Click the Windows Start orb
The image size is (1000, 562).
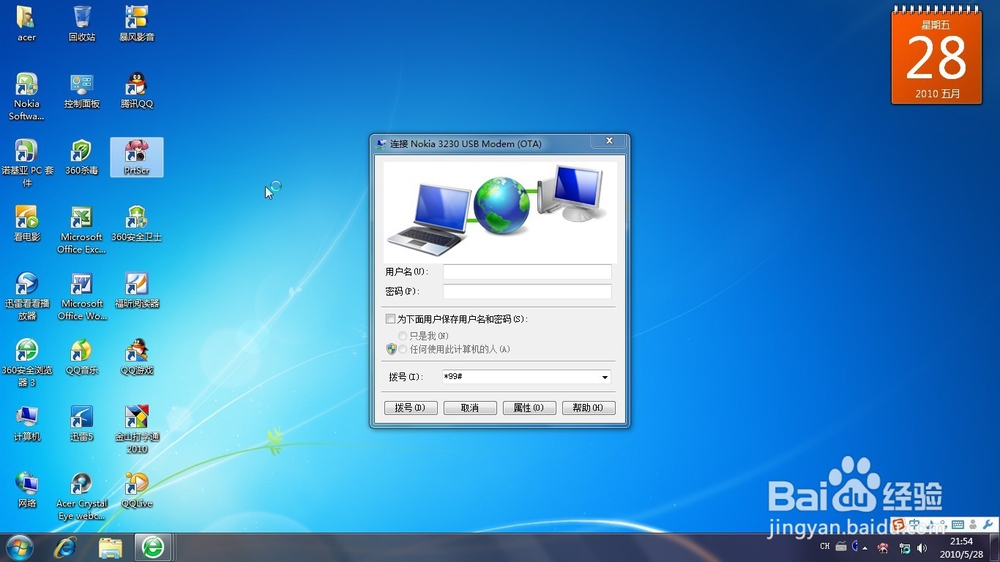pyautogui.click(x=19, y=547)
